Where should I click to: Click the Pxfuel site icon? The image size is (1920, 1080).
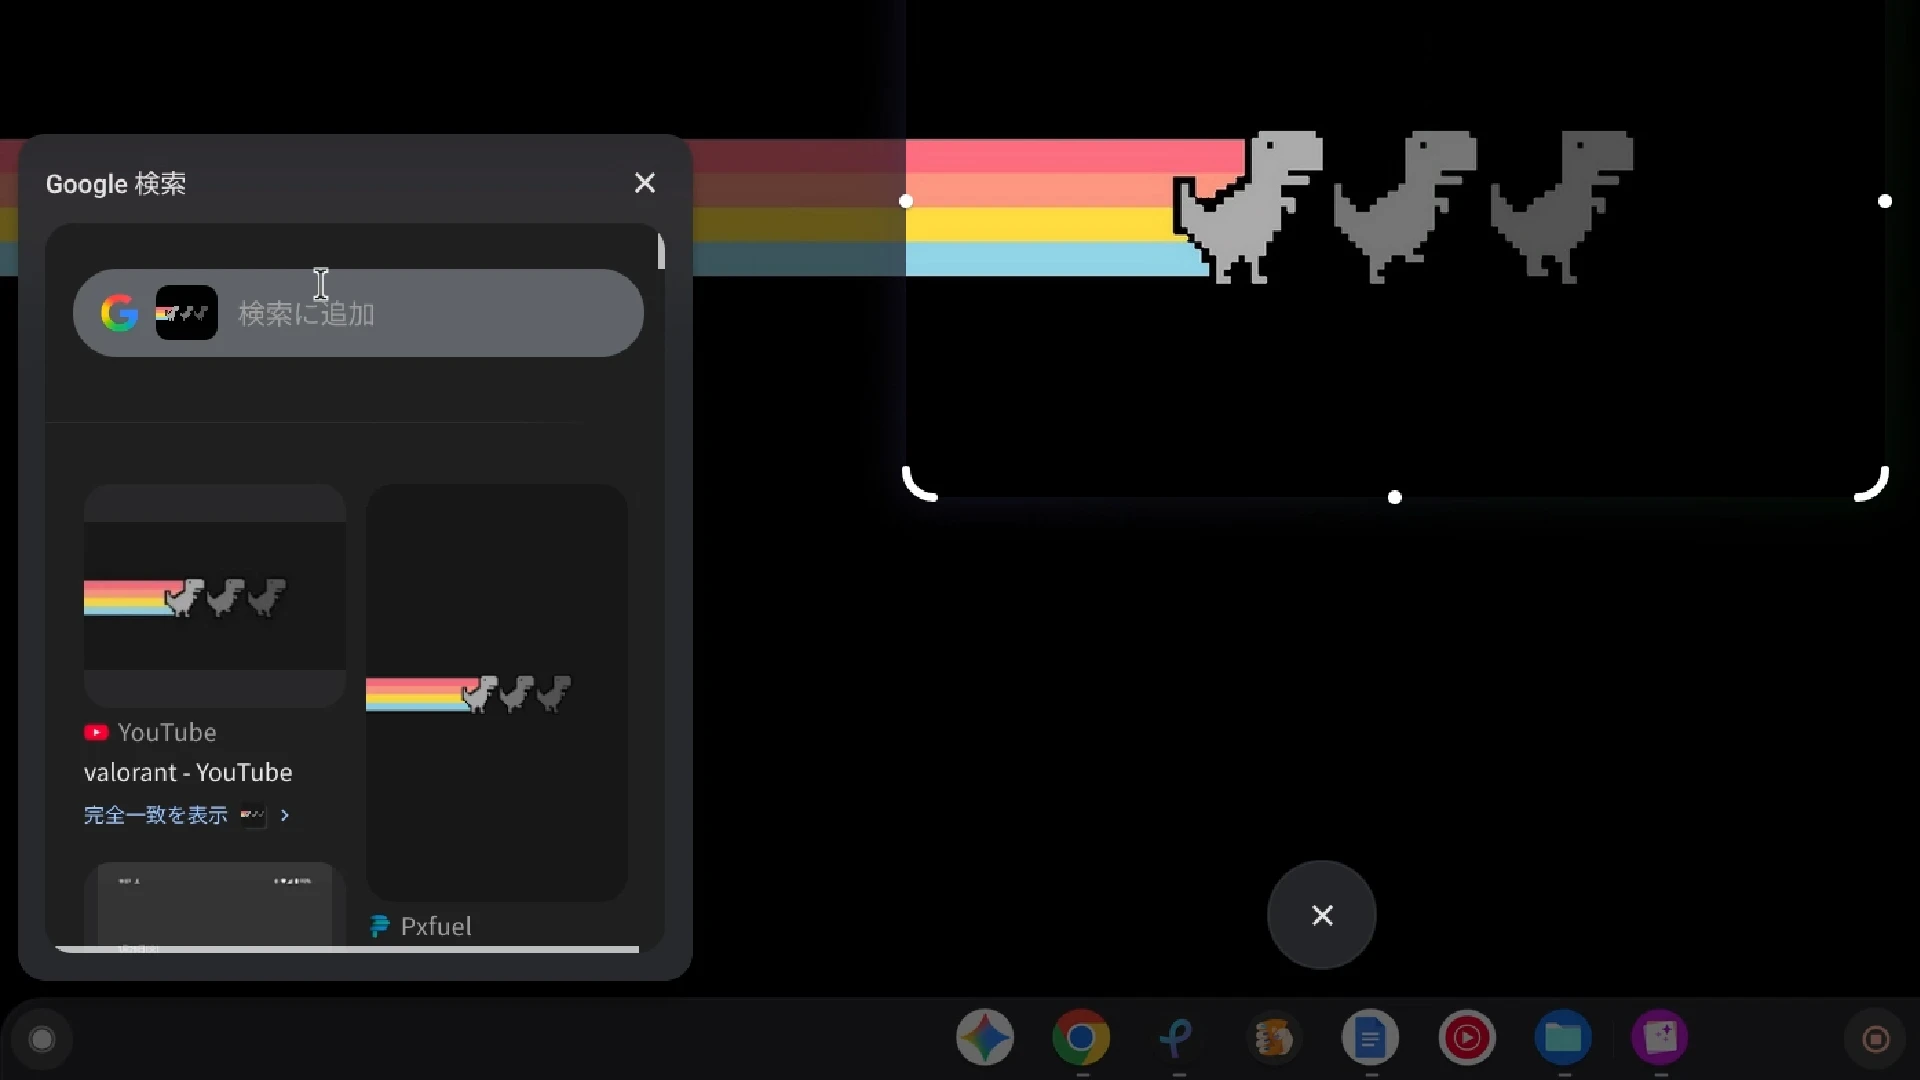tap(379, 927)
